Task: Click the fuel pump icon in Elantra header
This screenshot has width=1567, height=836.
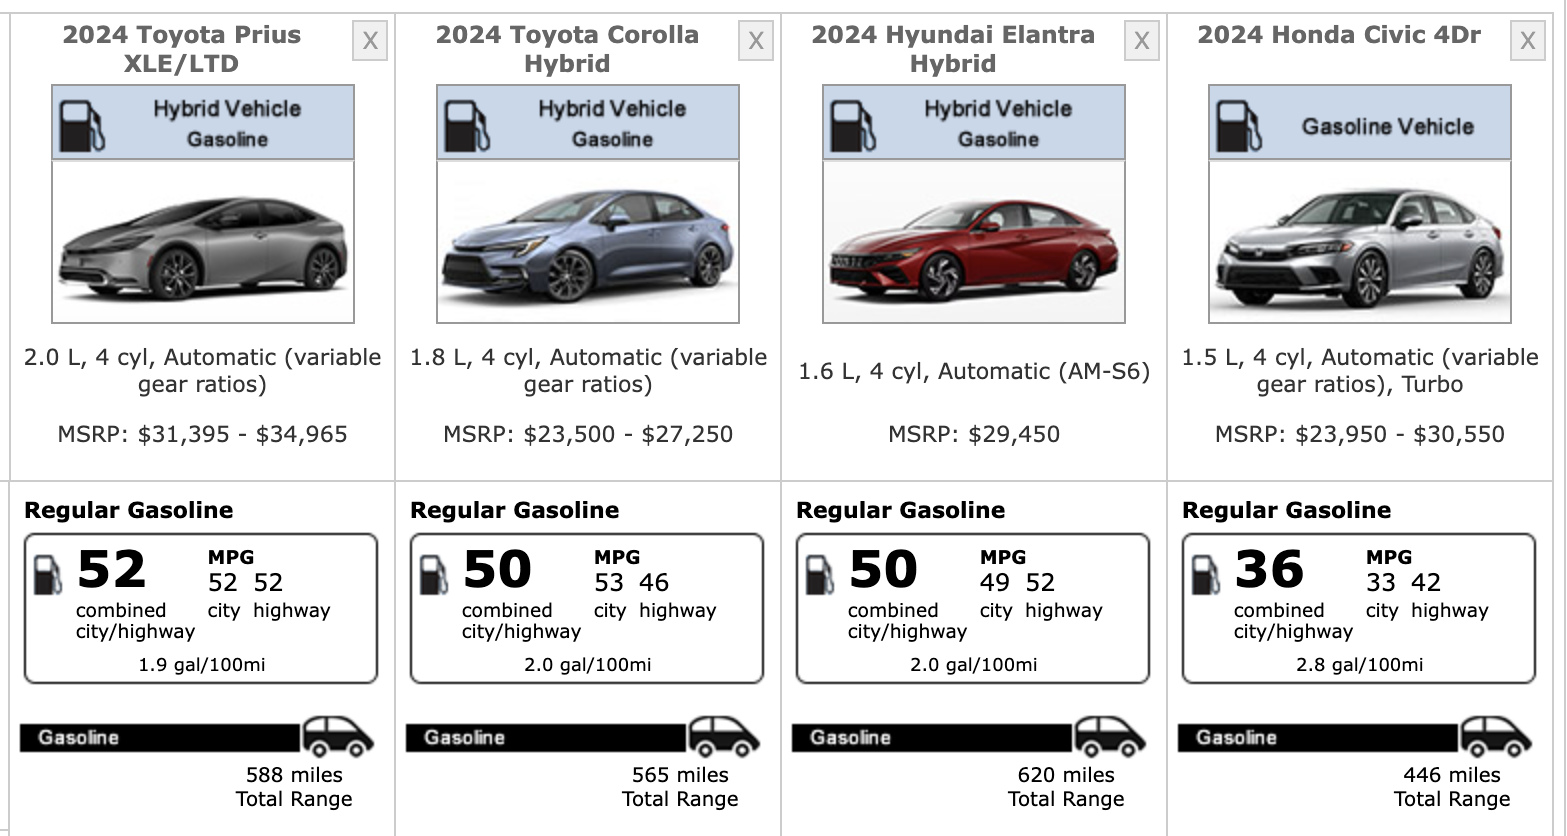Action: click(852, 124)
